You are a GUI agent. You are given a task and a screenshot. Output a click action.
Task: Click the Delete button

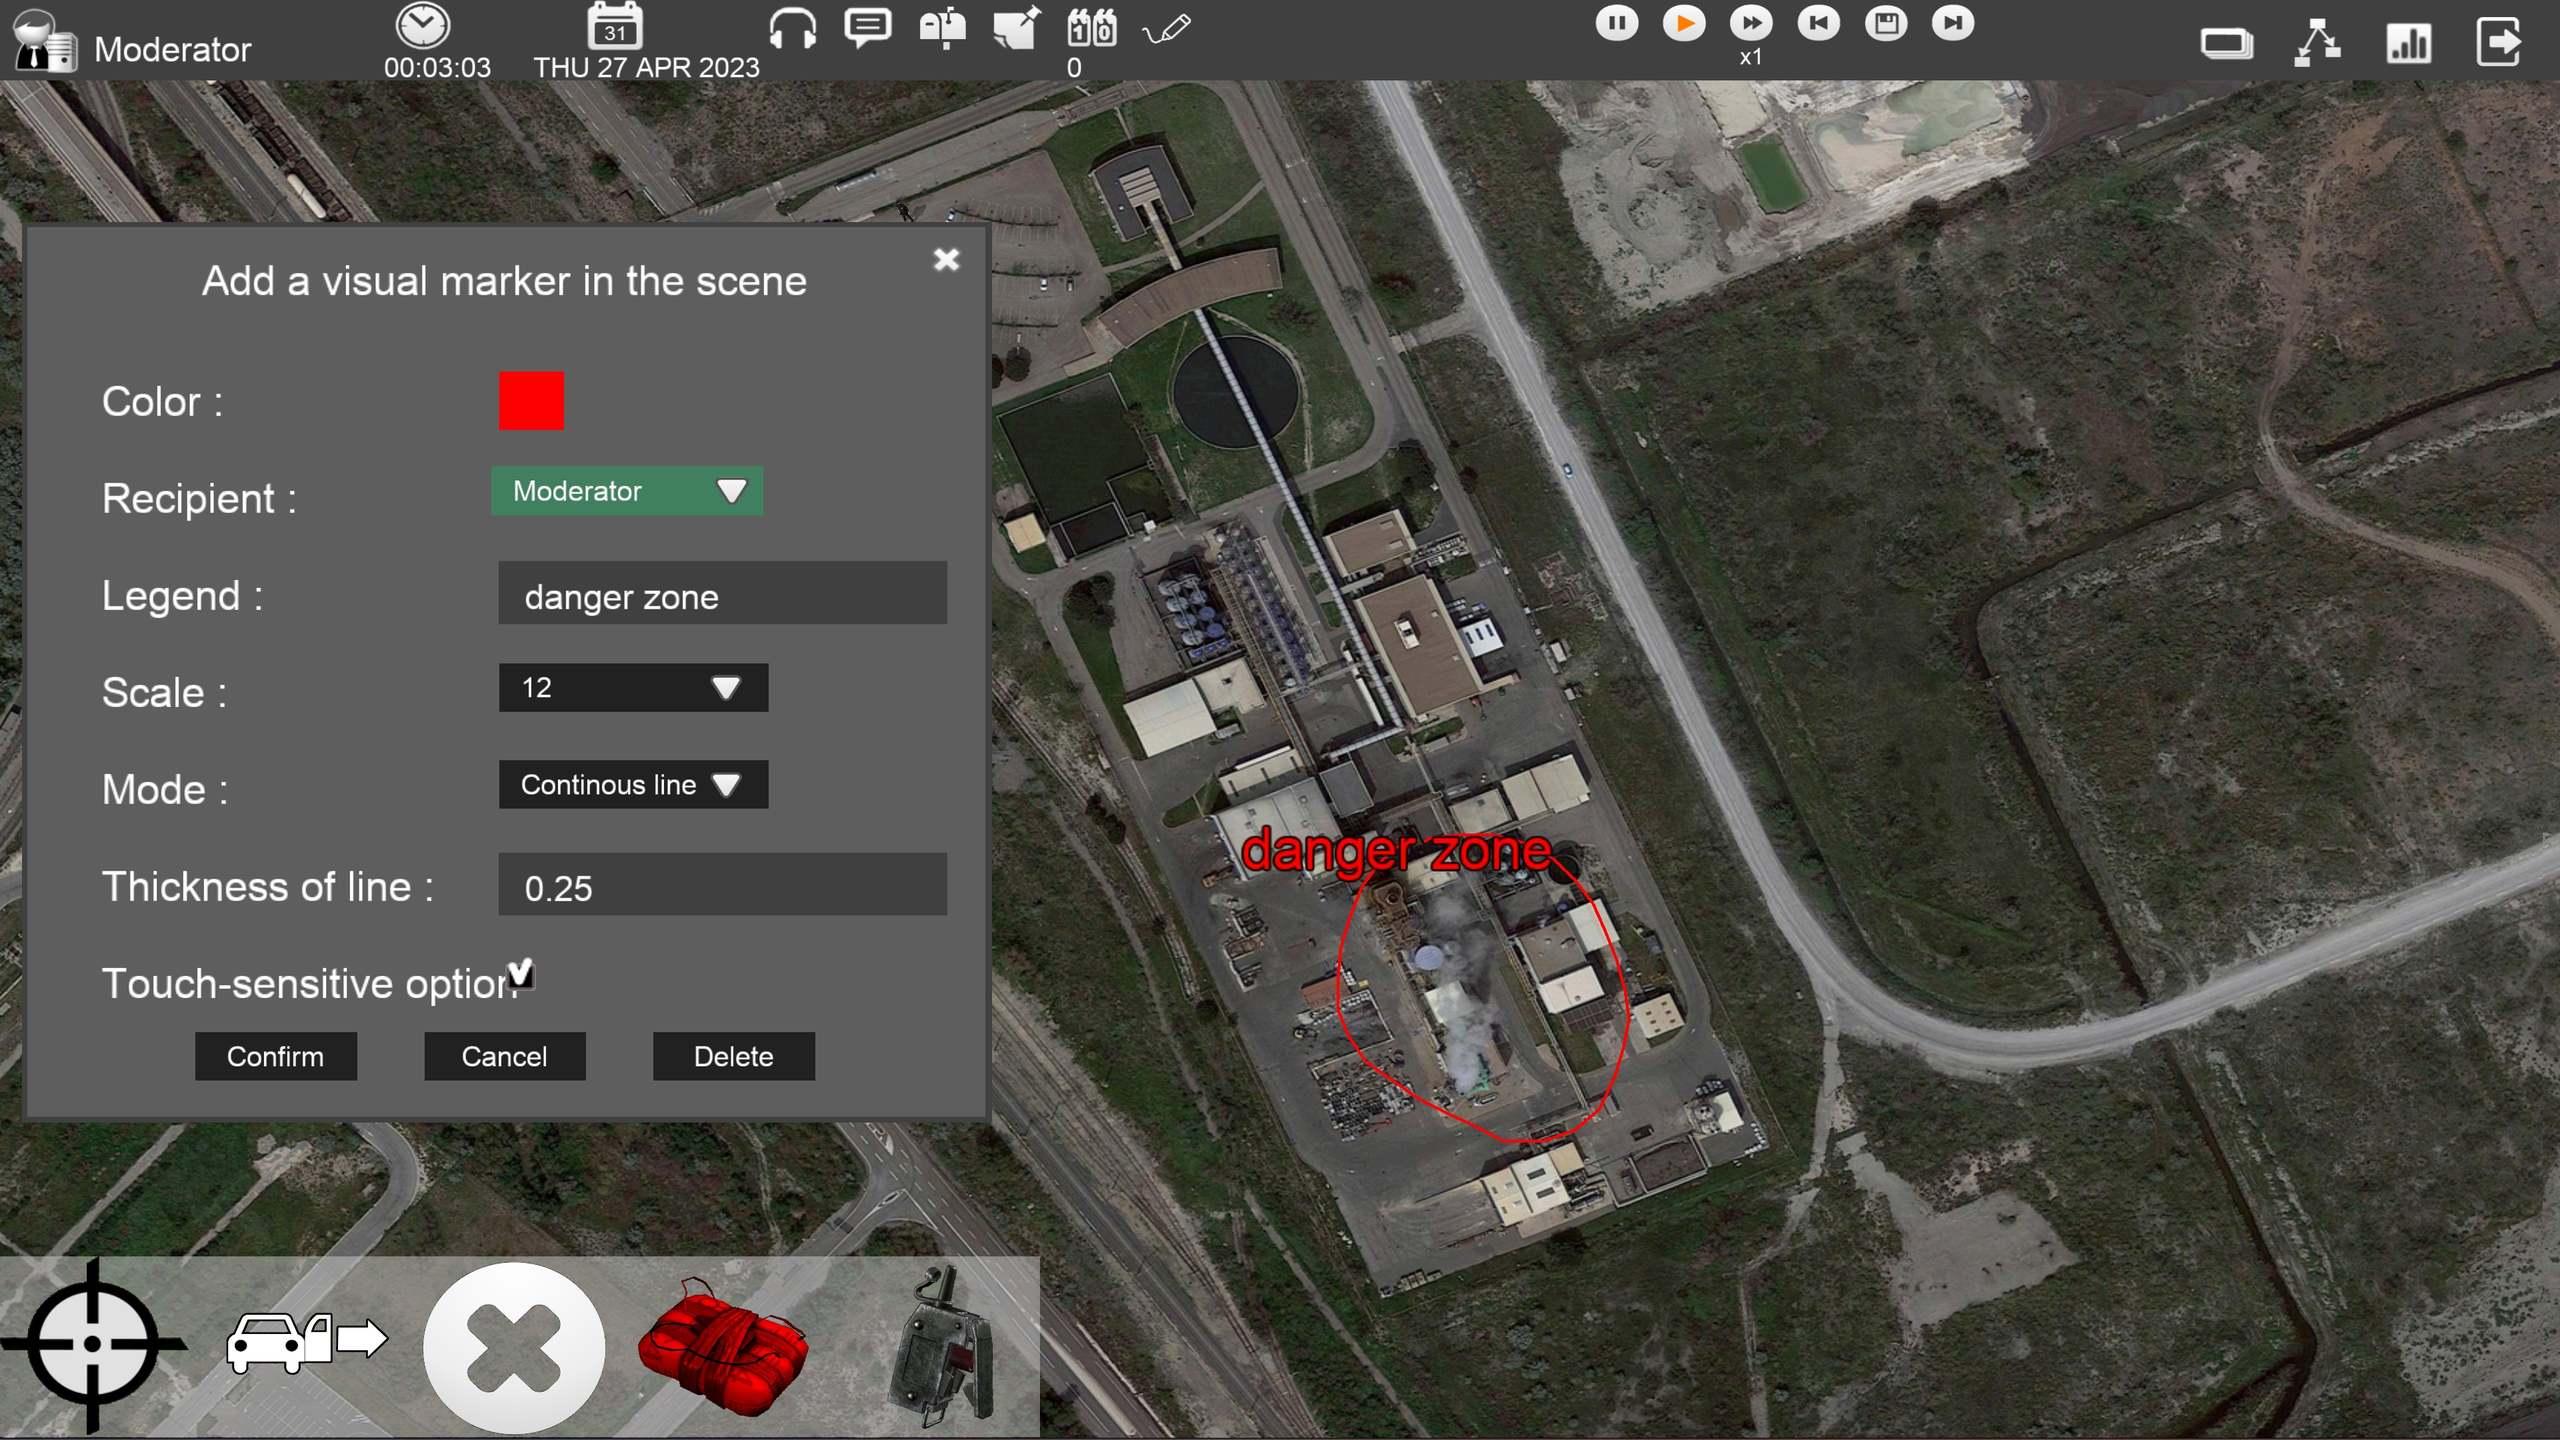pos(733,1056)
